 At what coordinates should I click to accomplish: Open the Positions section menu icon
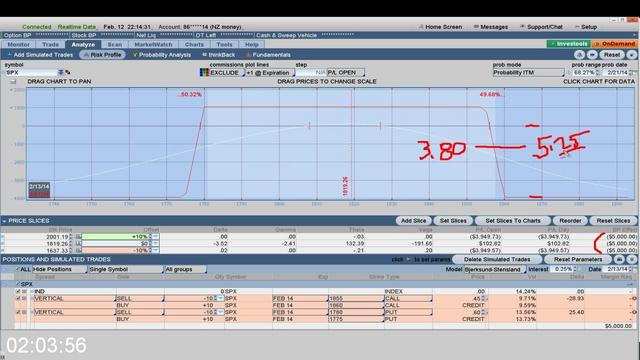coord(631,259)
